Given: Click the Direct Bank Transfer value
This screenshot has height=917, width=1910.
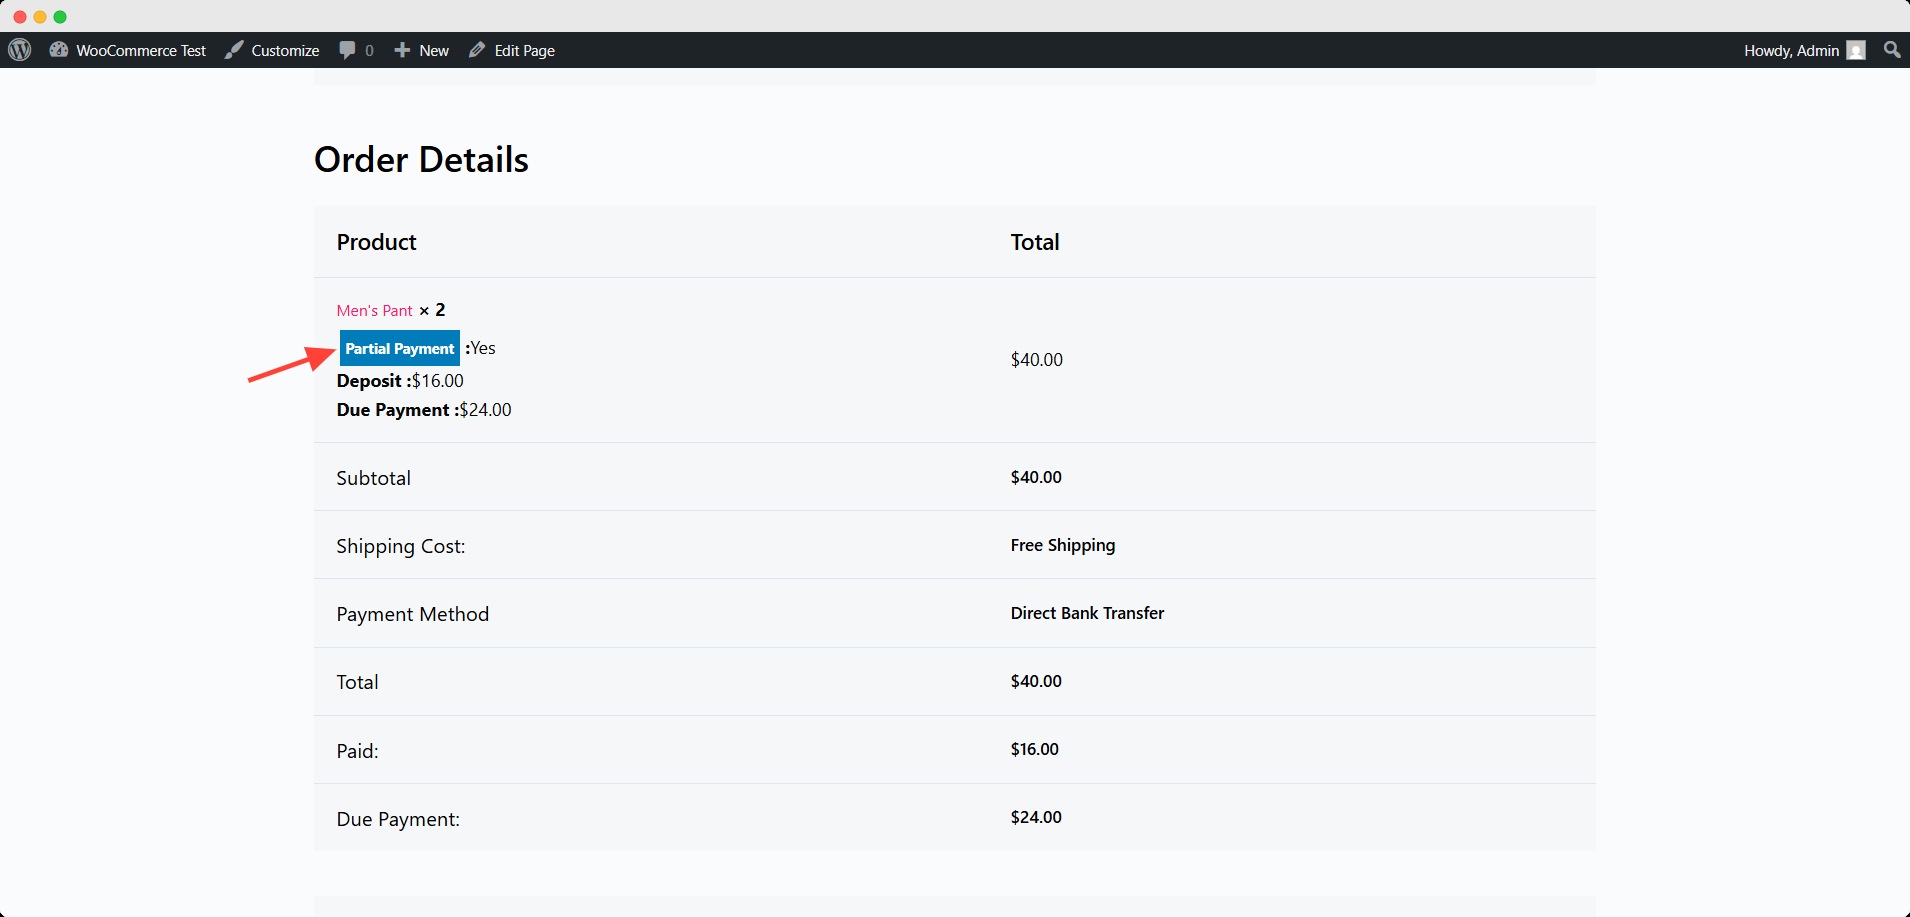Looking at the screenshot, I should [x=1087, y=613].
